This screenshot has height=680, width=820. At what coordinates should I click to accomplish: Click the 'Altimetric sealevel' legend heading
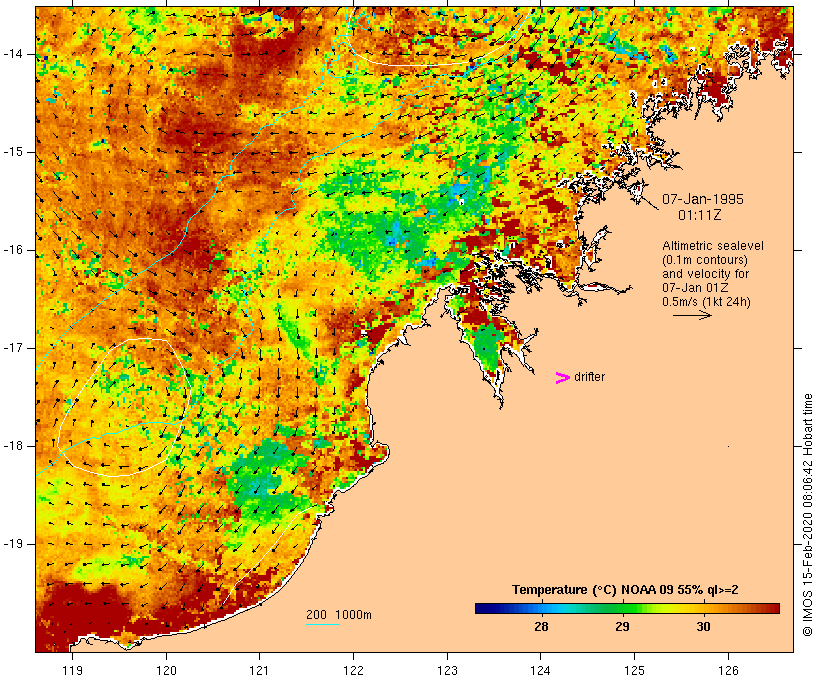point(706,246)
